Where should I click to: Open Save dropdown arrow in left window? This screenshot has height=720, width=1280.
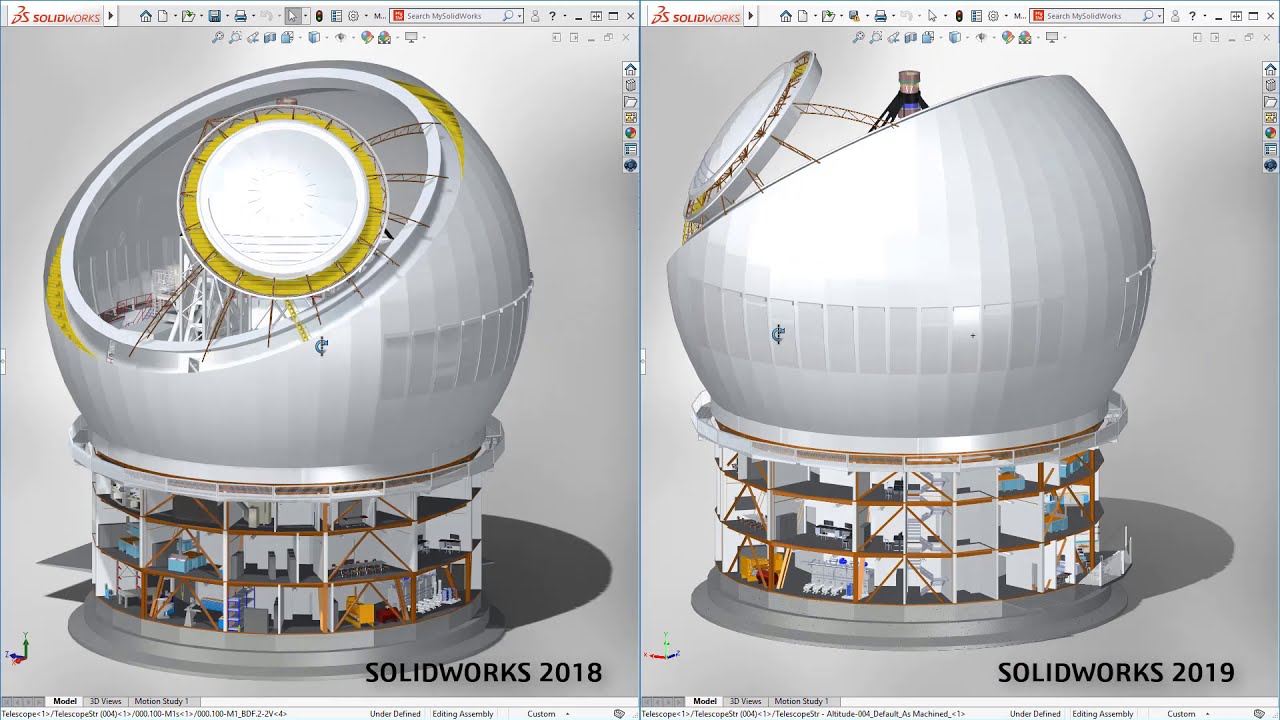pyautogui.click(x=227, y=16)
